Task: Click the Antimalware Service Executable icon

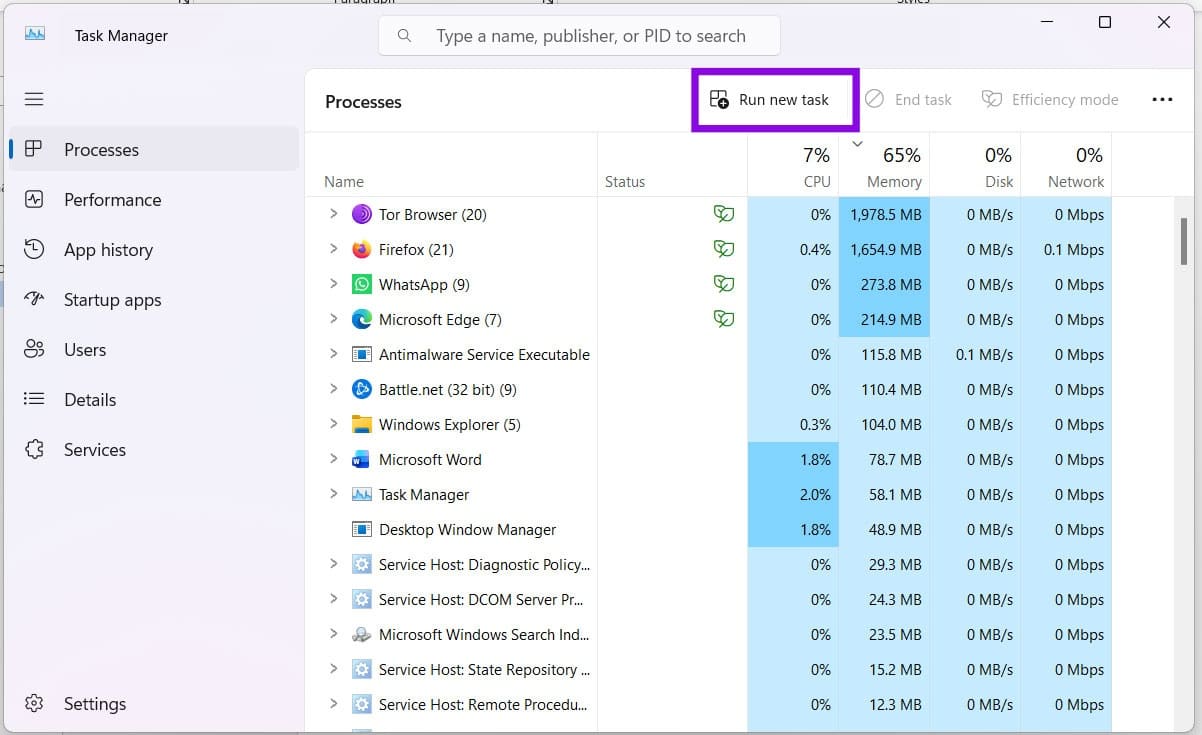Action: [362, 354]
